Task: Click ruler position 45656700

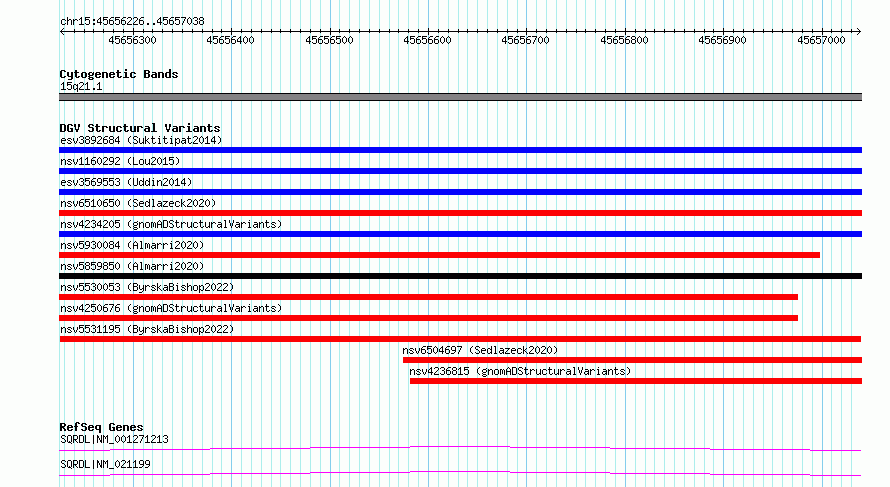Action: [526, 40]
